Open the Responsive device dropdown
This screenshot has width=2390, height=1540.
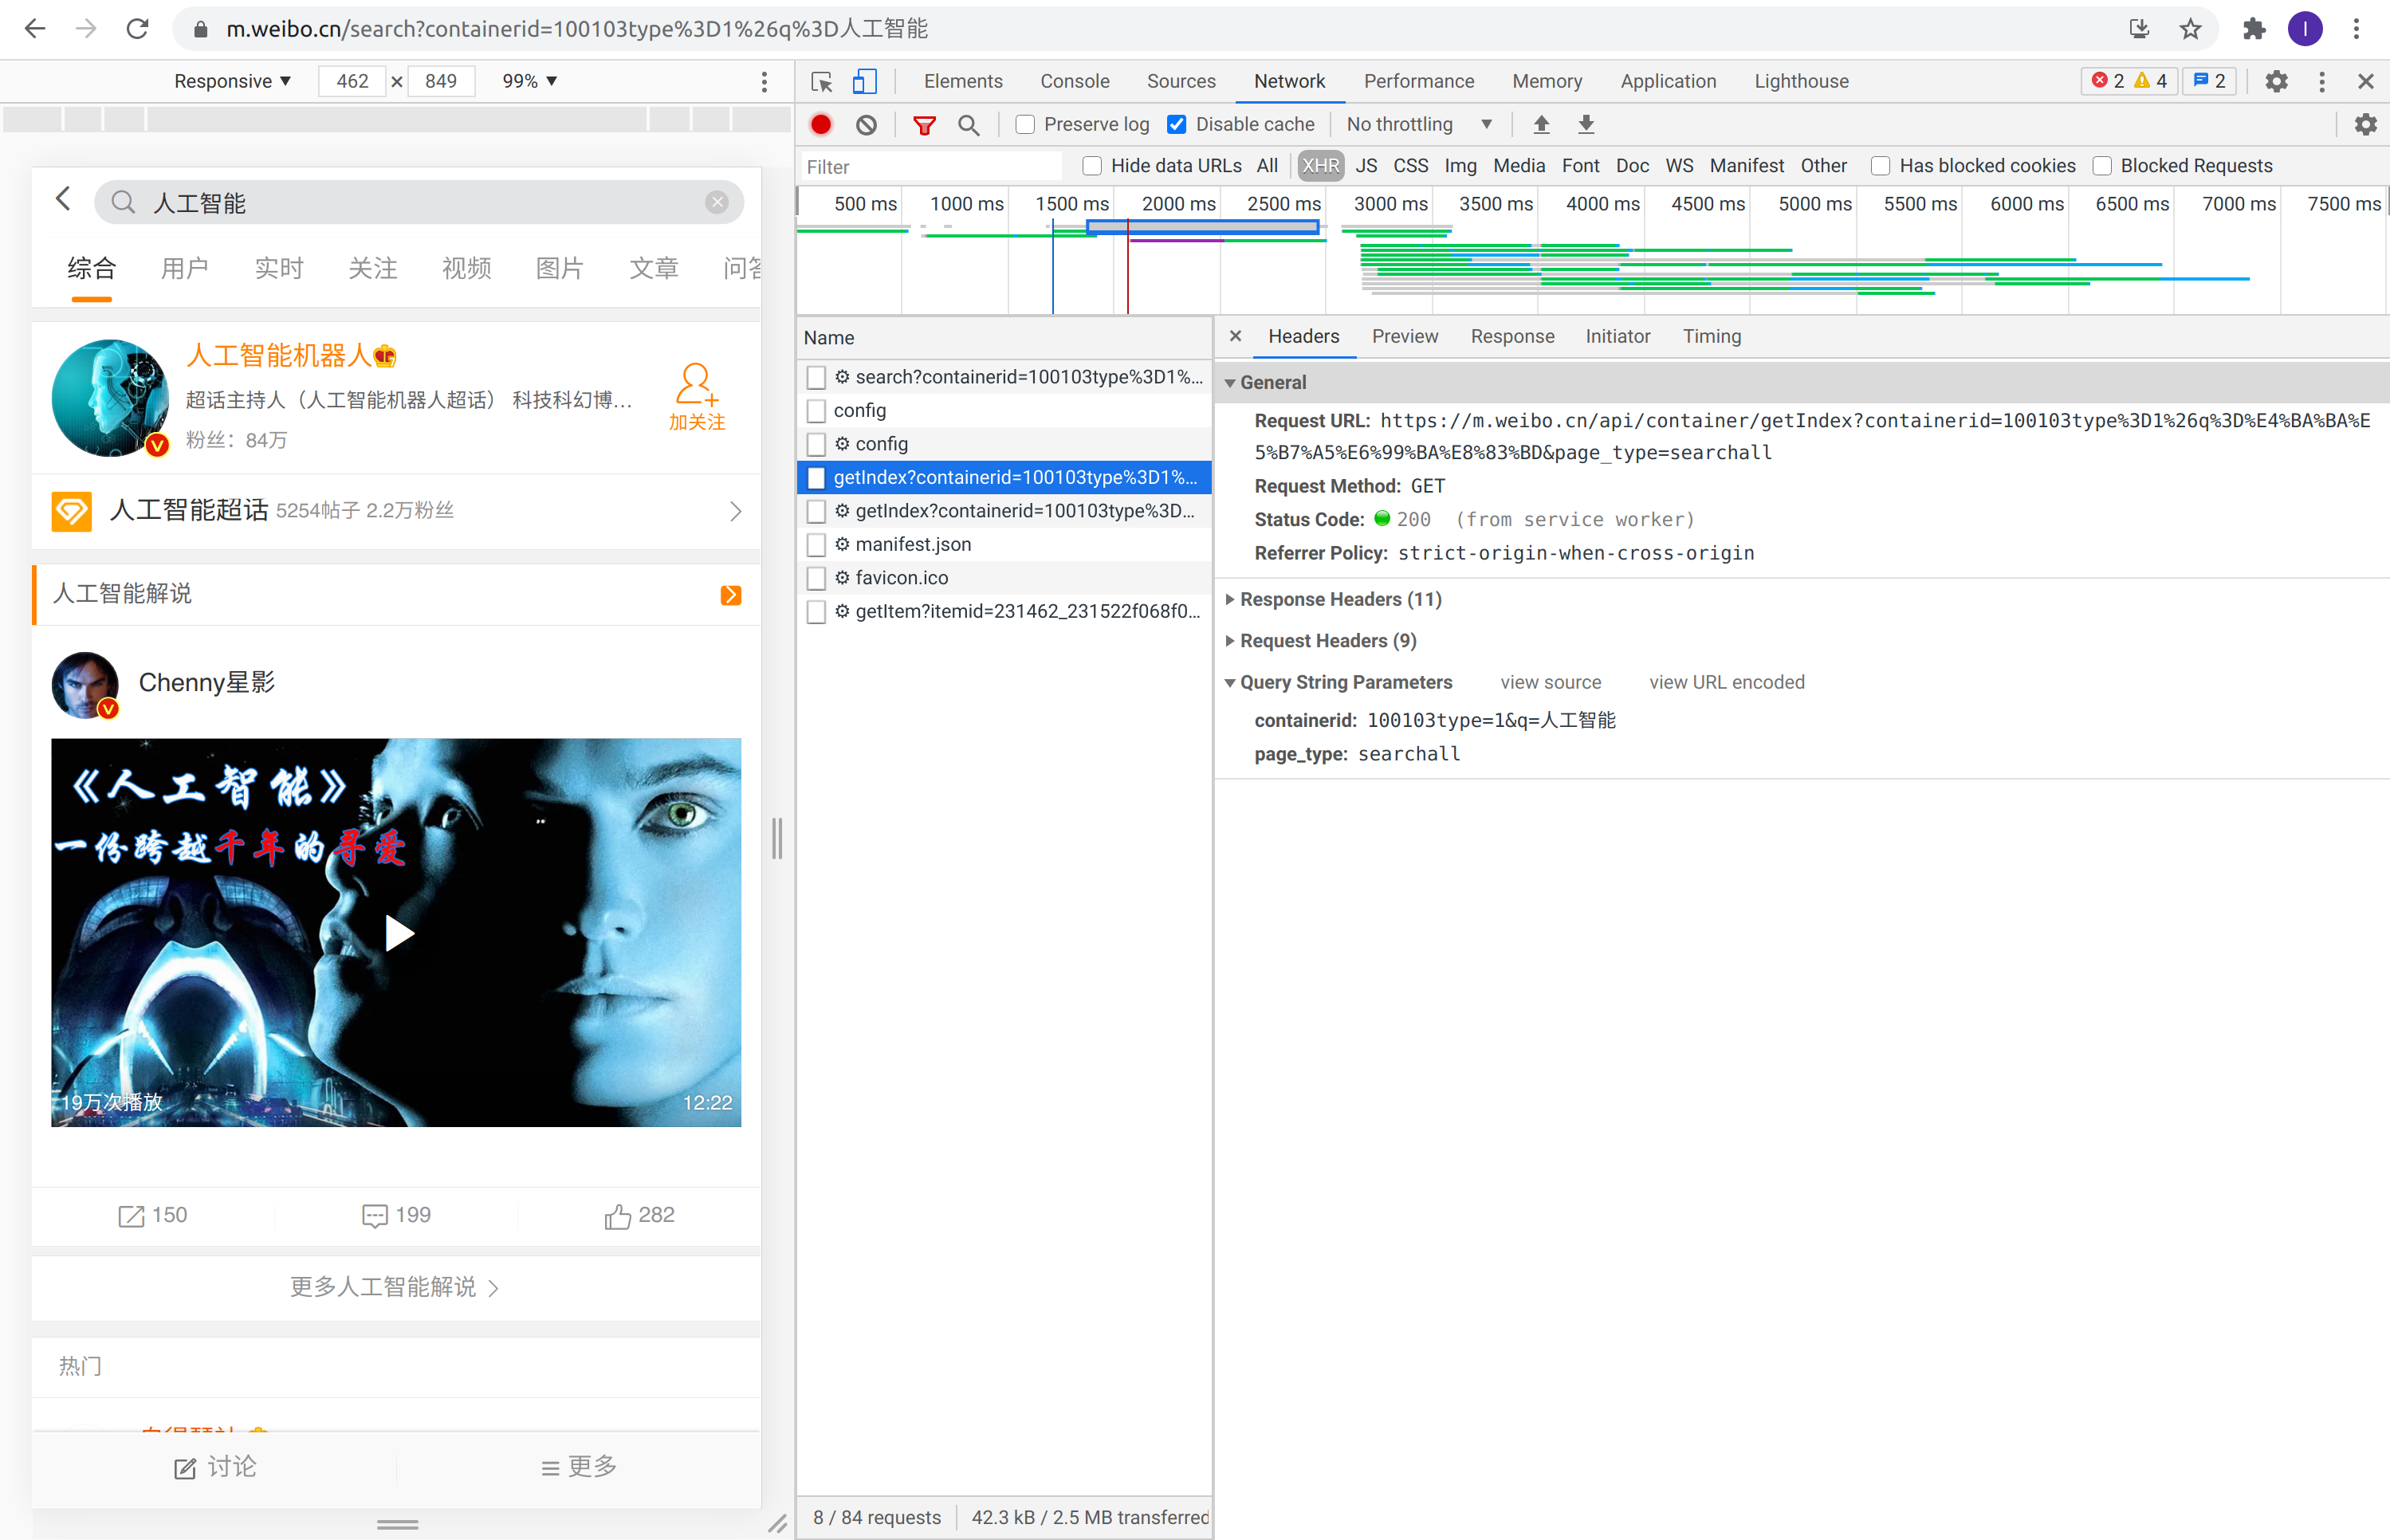(232, 81)
